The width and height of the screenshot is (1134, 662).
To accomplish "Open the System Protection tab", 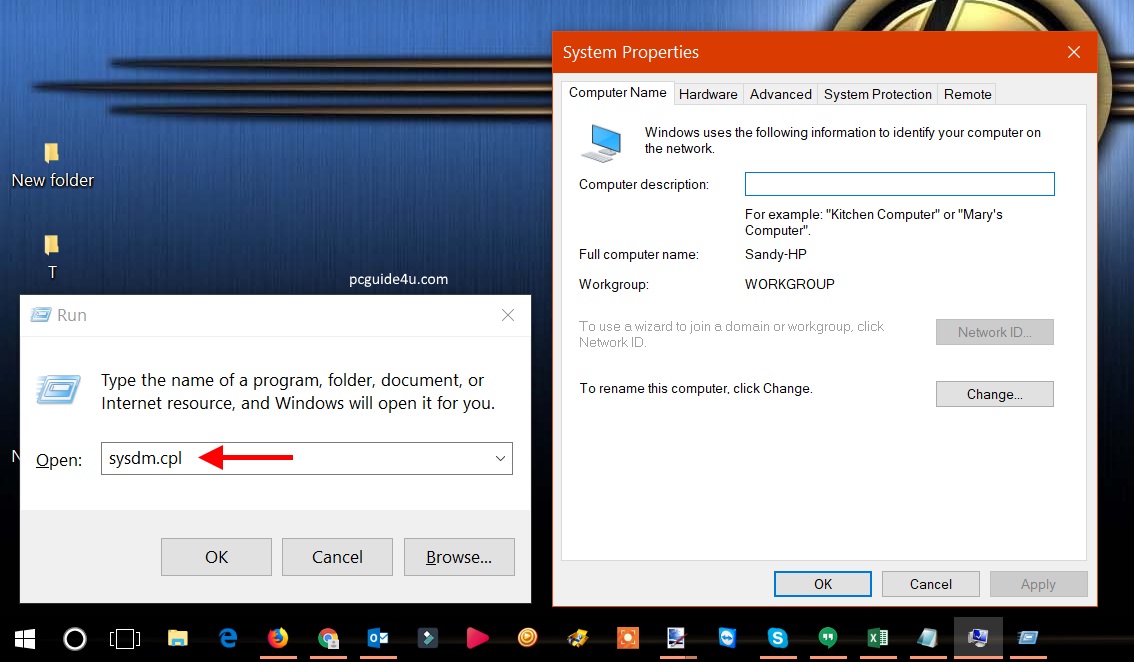I will (x=877, y=94).
